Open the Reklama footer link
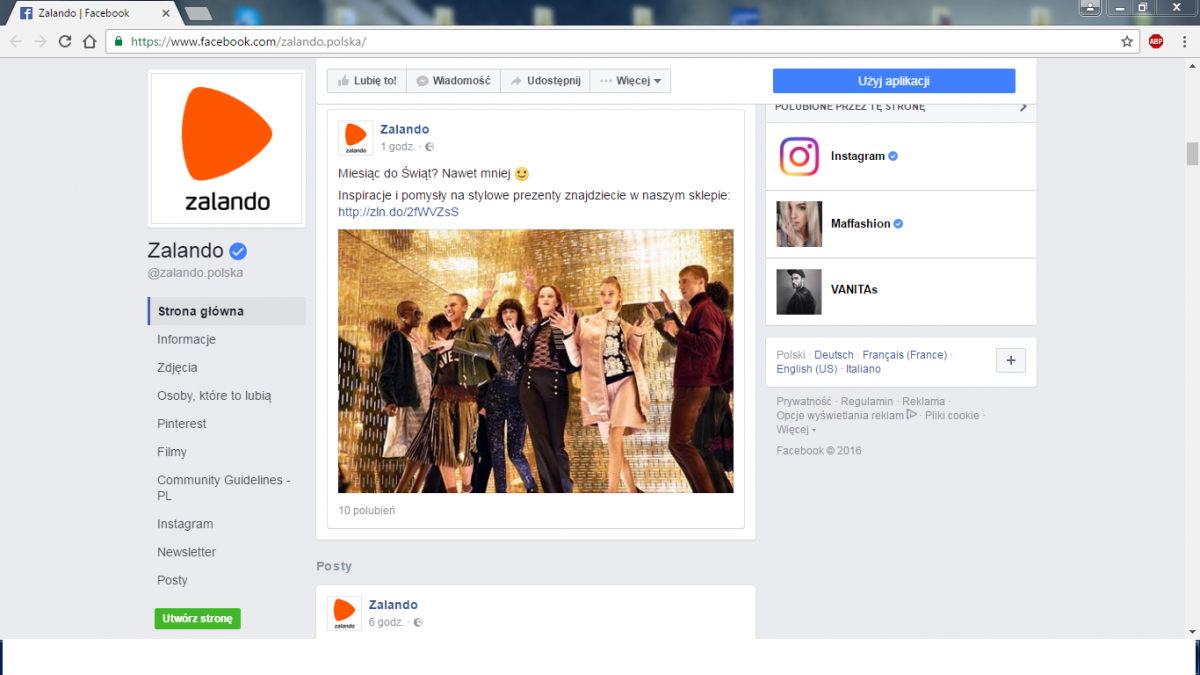 (923, 402)
